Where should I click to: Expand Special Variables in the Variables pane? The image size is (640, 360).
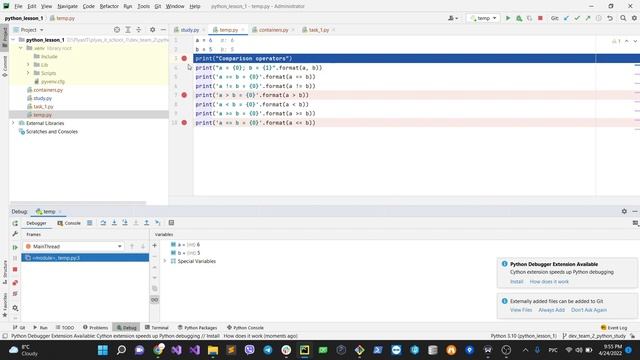click(x=165, y=261)
